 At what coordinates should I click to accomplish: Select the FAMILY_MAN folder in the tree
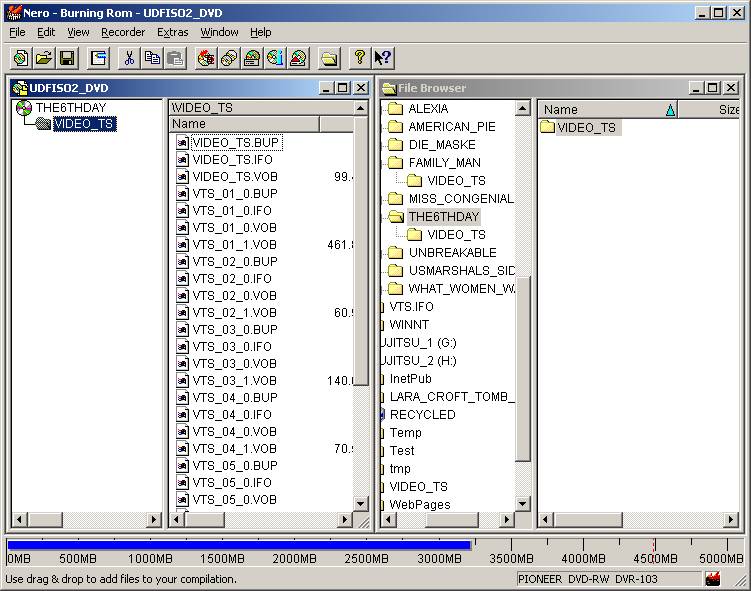tap(444, 163)
